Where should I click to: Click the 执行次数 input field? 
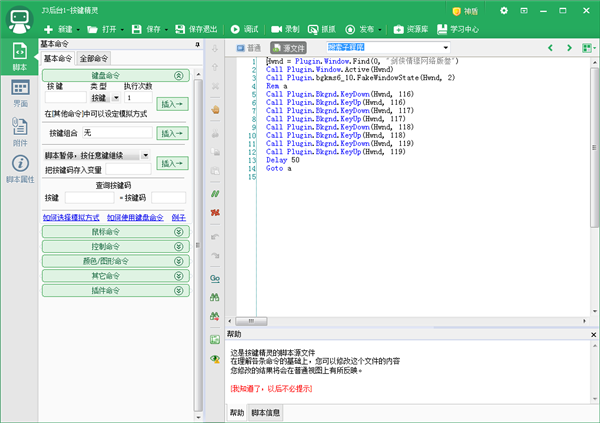[138, 98]
